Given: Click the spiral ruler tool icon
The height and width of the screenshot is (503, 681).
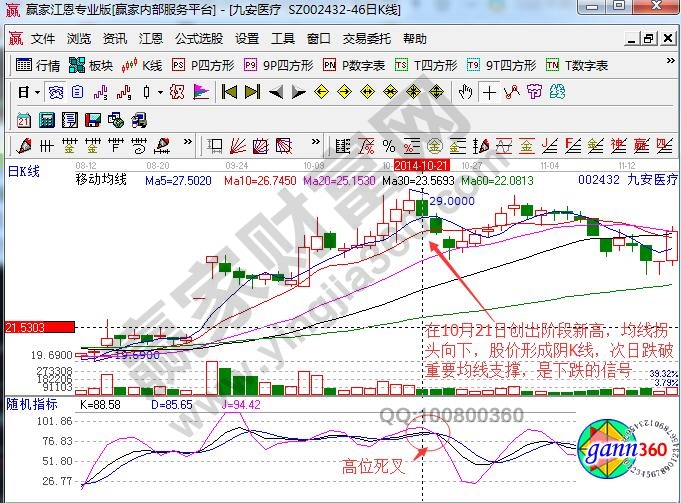Looking at the screenshot, I should 139,146.
